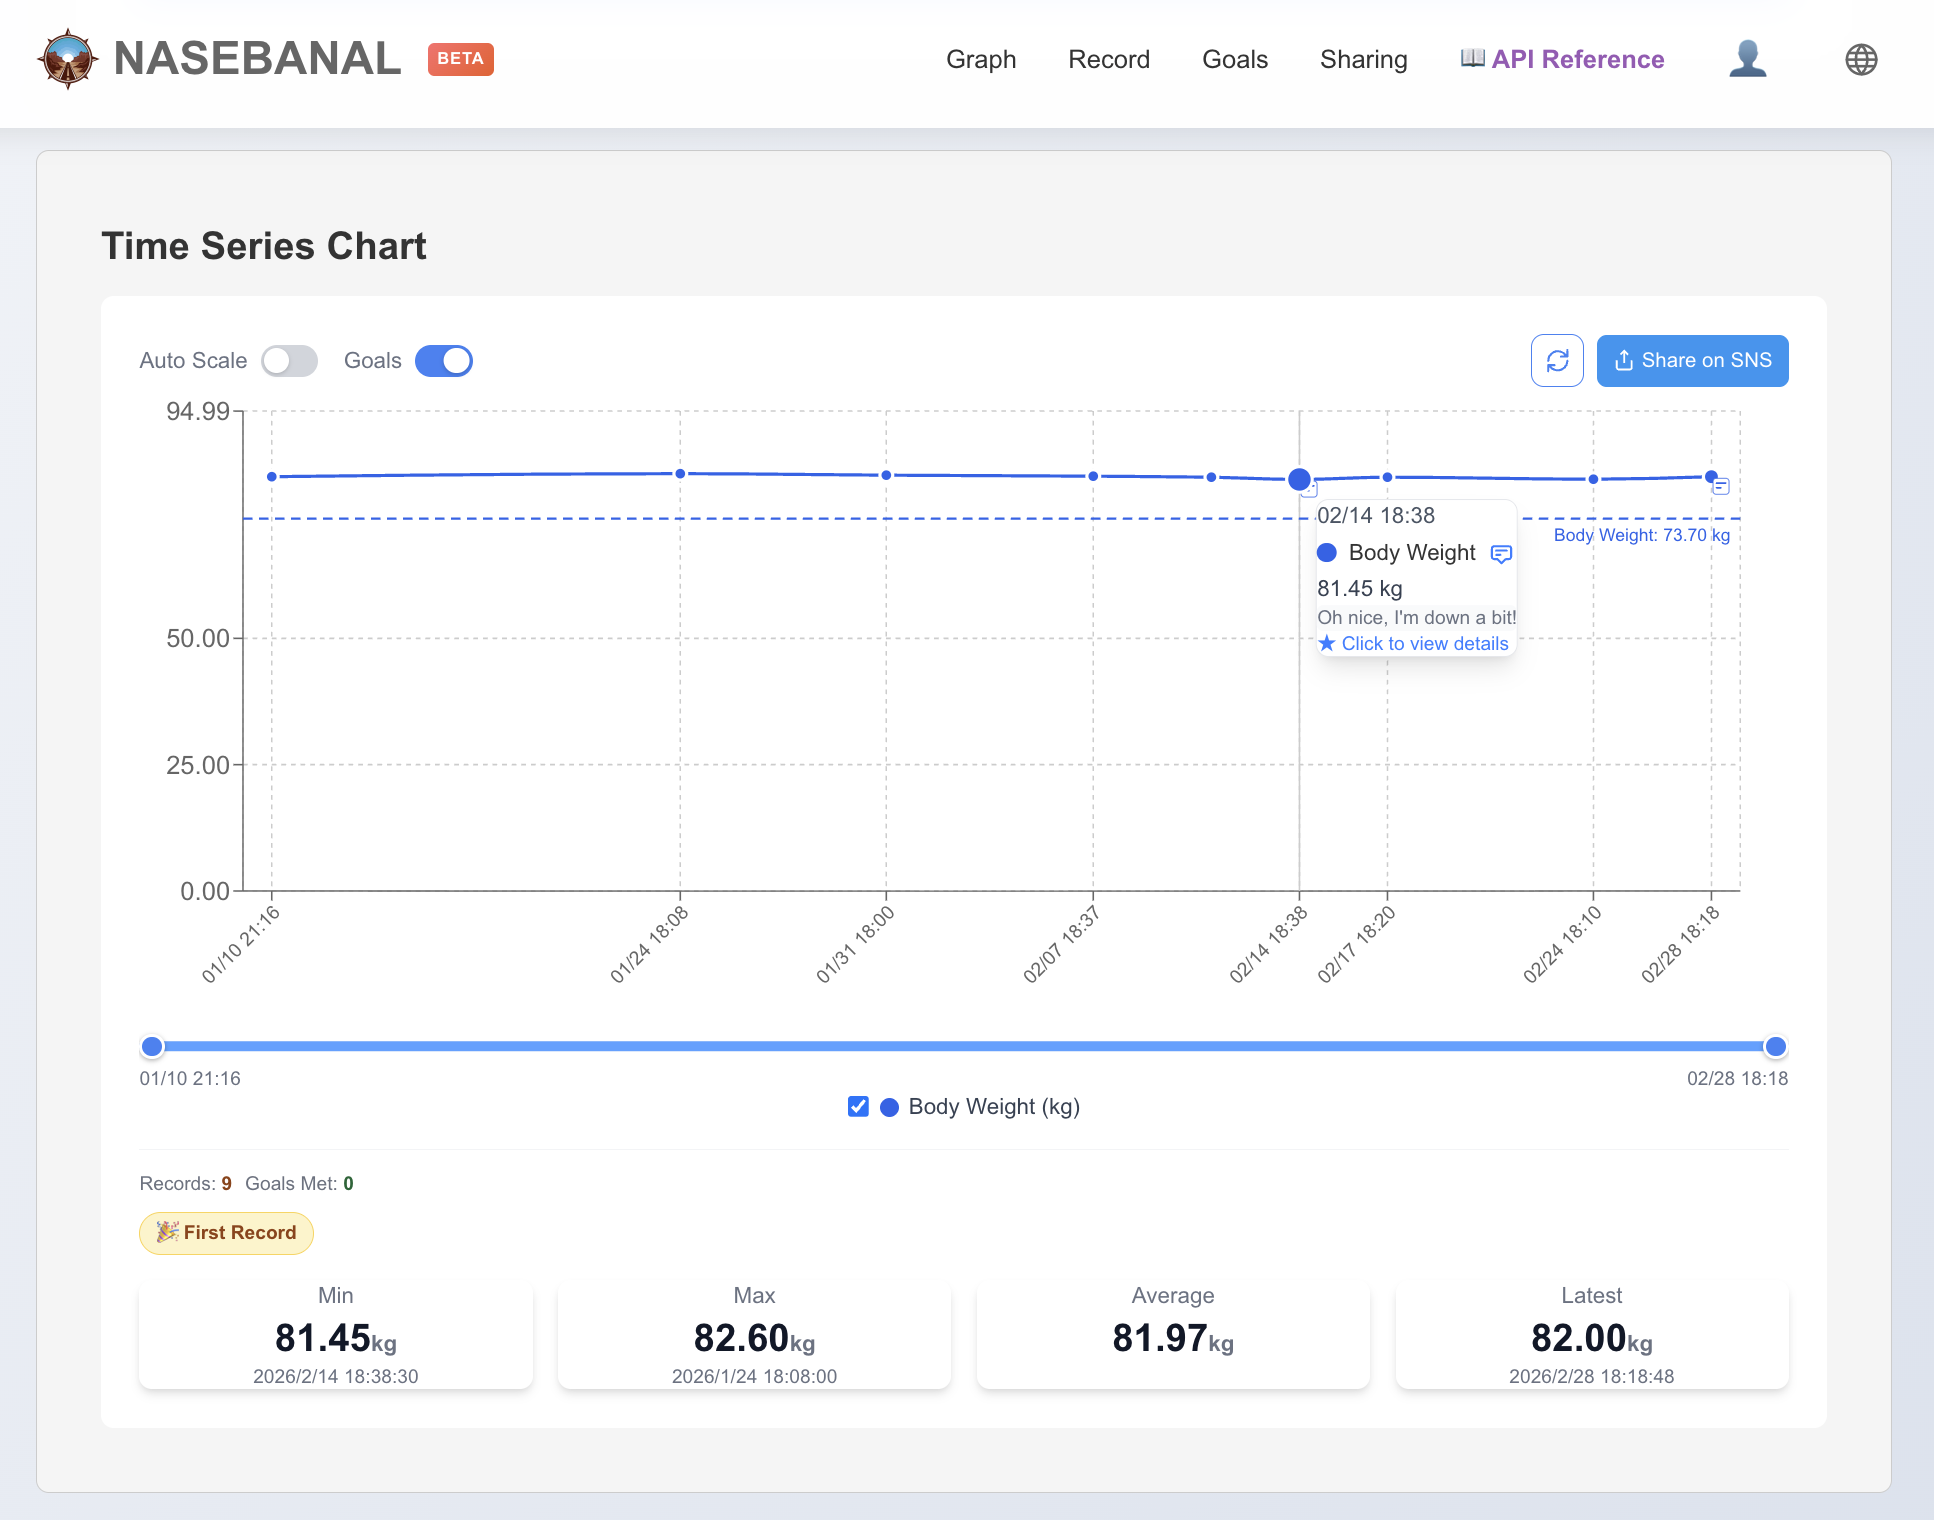The height and width of the screenshot is (1520, 1934).
Task: Open the Graph menu item
Action: (x=981, y=59)
